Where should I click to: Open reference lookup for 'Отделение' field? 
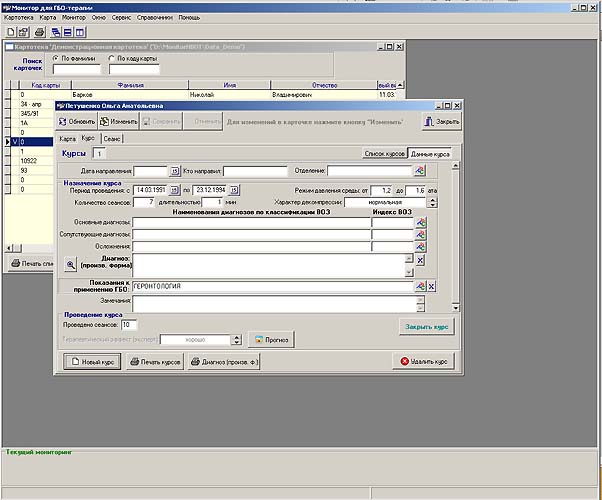[420, 171]
